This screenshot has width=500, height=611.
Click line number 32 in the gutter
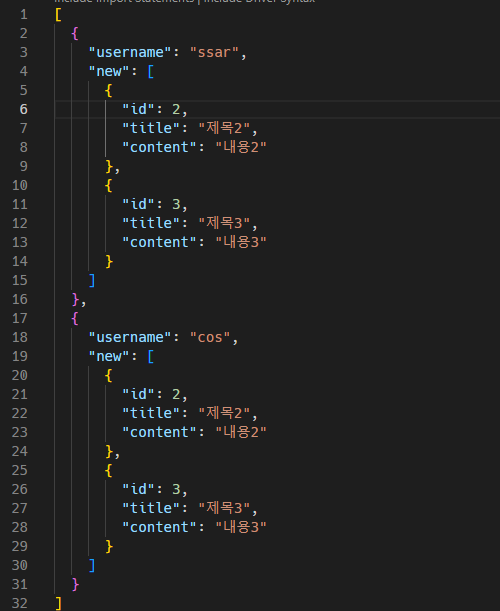click(19, 603)
